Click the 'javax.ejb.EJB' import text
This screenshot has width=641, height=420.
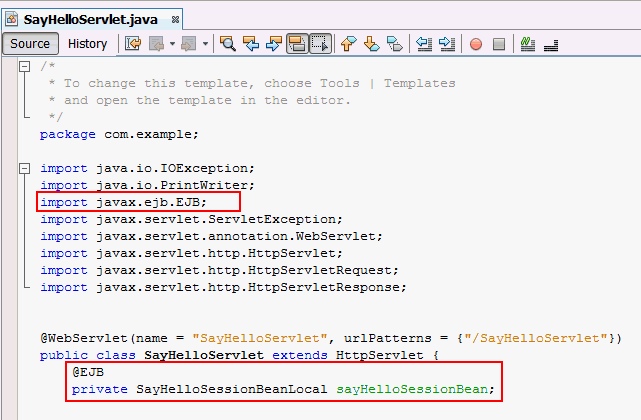pyautogui.click(x=148, y=202)
